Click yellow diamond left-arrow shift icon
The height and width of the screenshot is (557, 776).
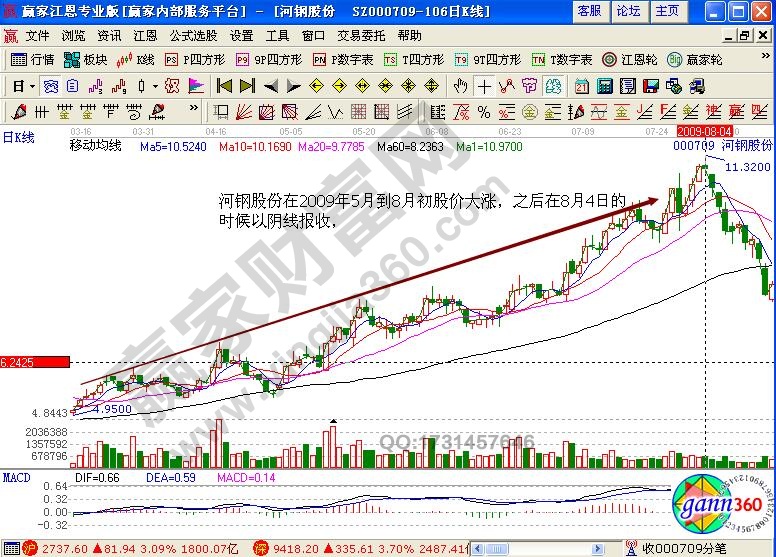pos(316,86)
